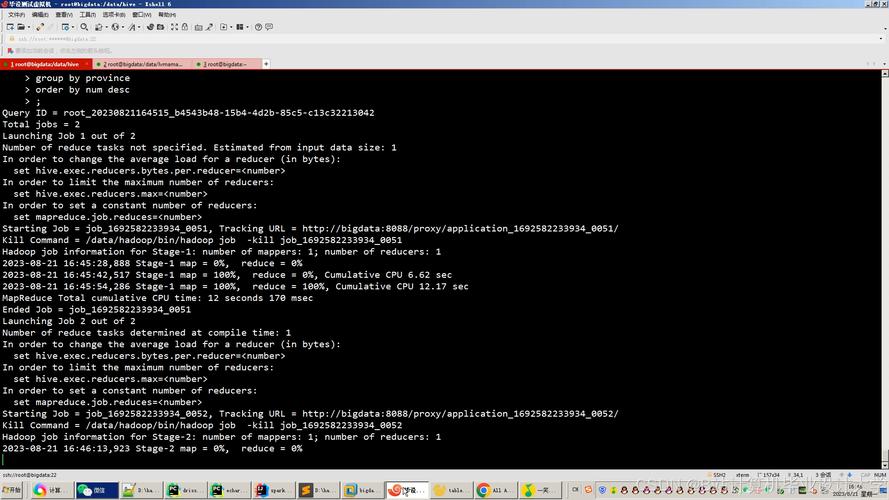Expand the layout panes dropdown arrow
The image size is (889, 500).
[249, 27]
